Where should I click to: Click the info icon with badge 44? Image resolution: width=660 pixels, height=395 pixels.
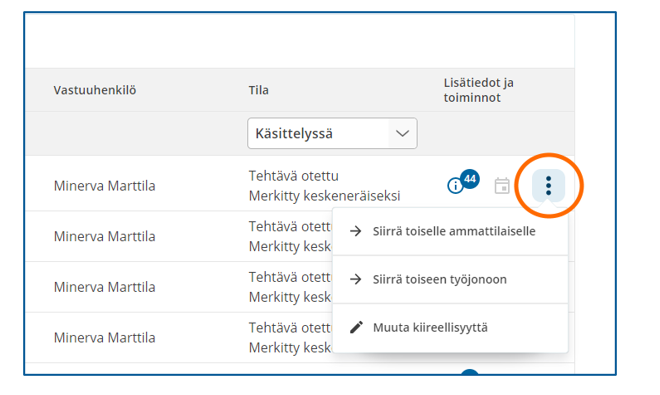455,185
